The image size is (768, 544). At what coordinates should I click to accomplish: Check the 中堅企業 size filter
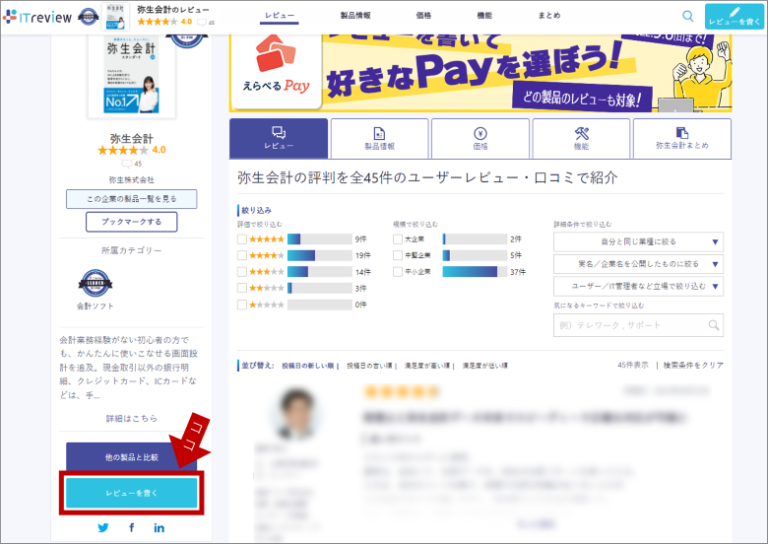pyautogui.click(x=398, y=256)
